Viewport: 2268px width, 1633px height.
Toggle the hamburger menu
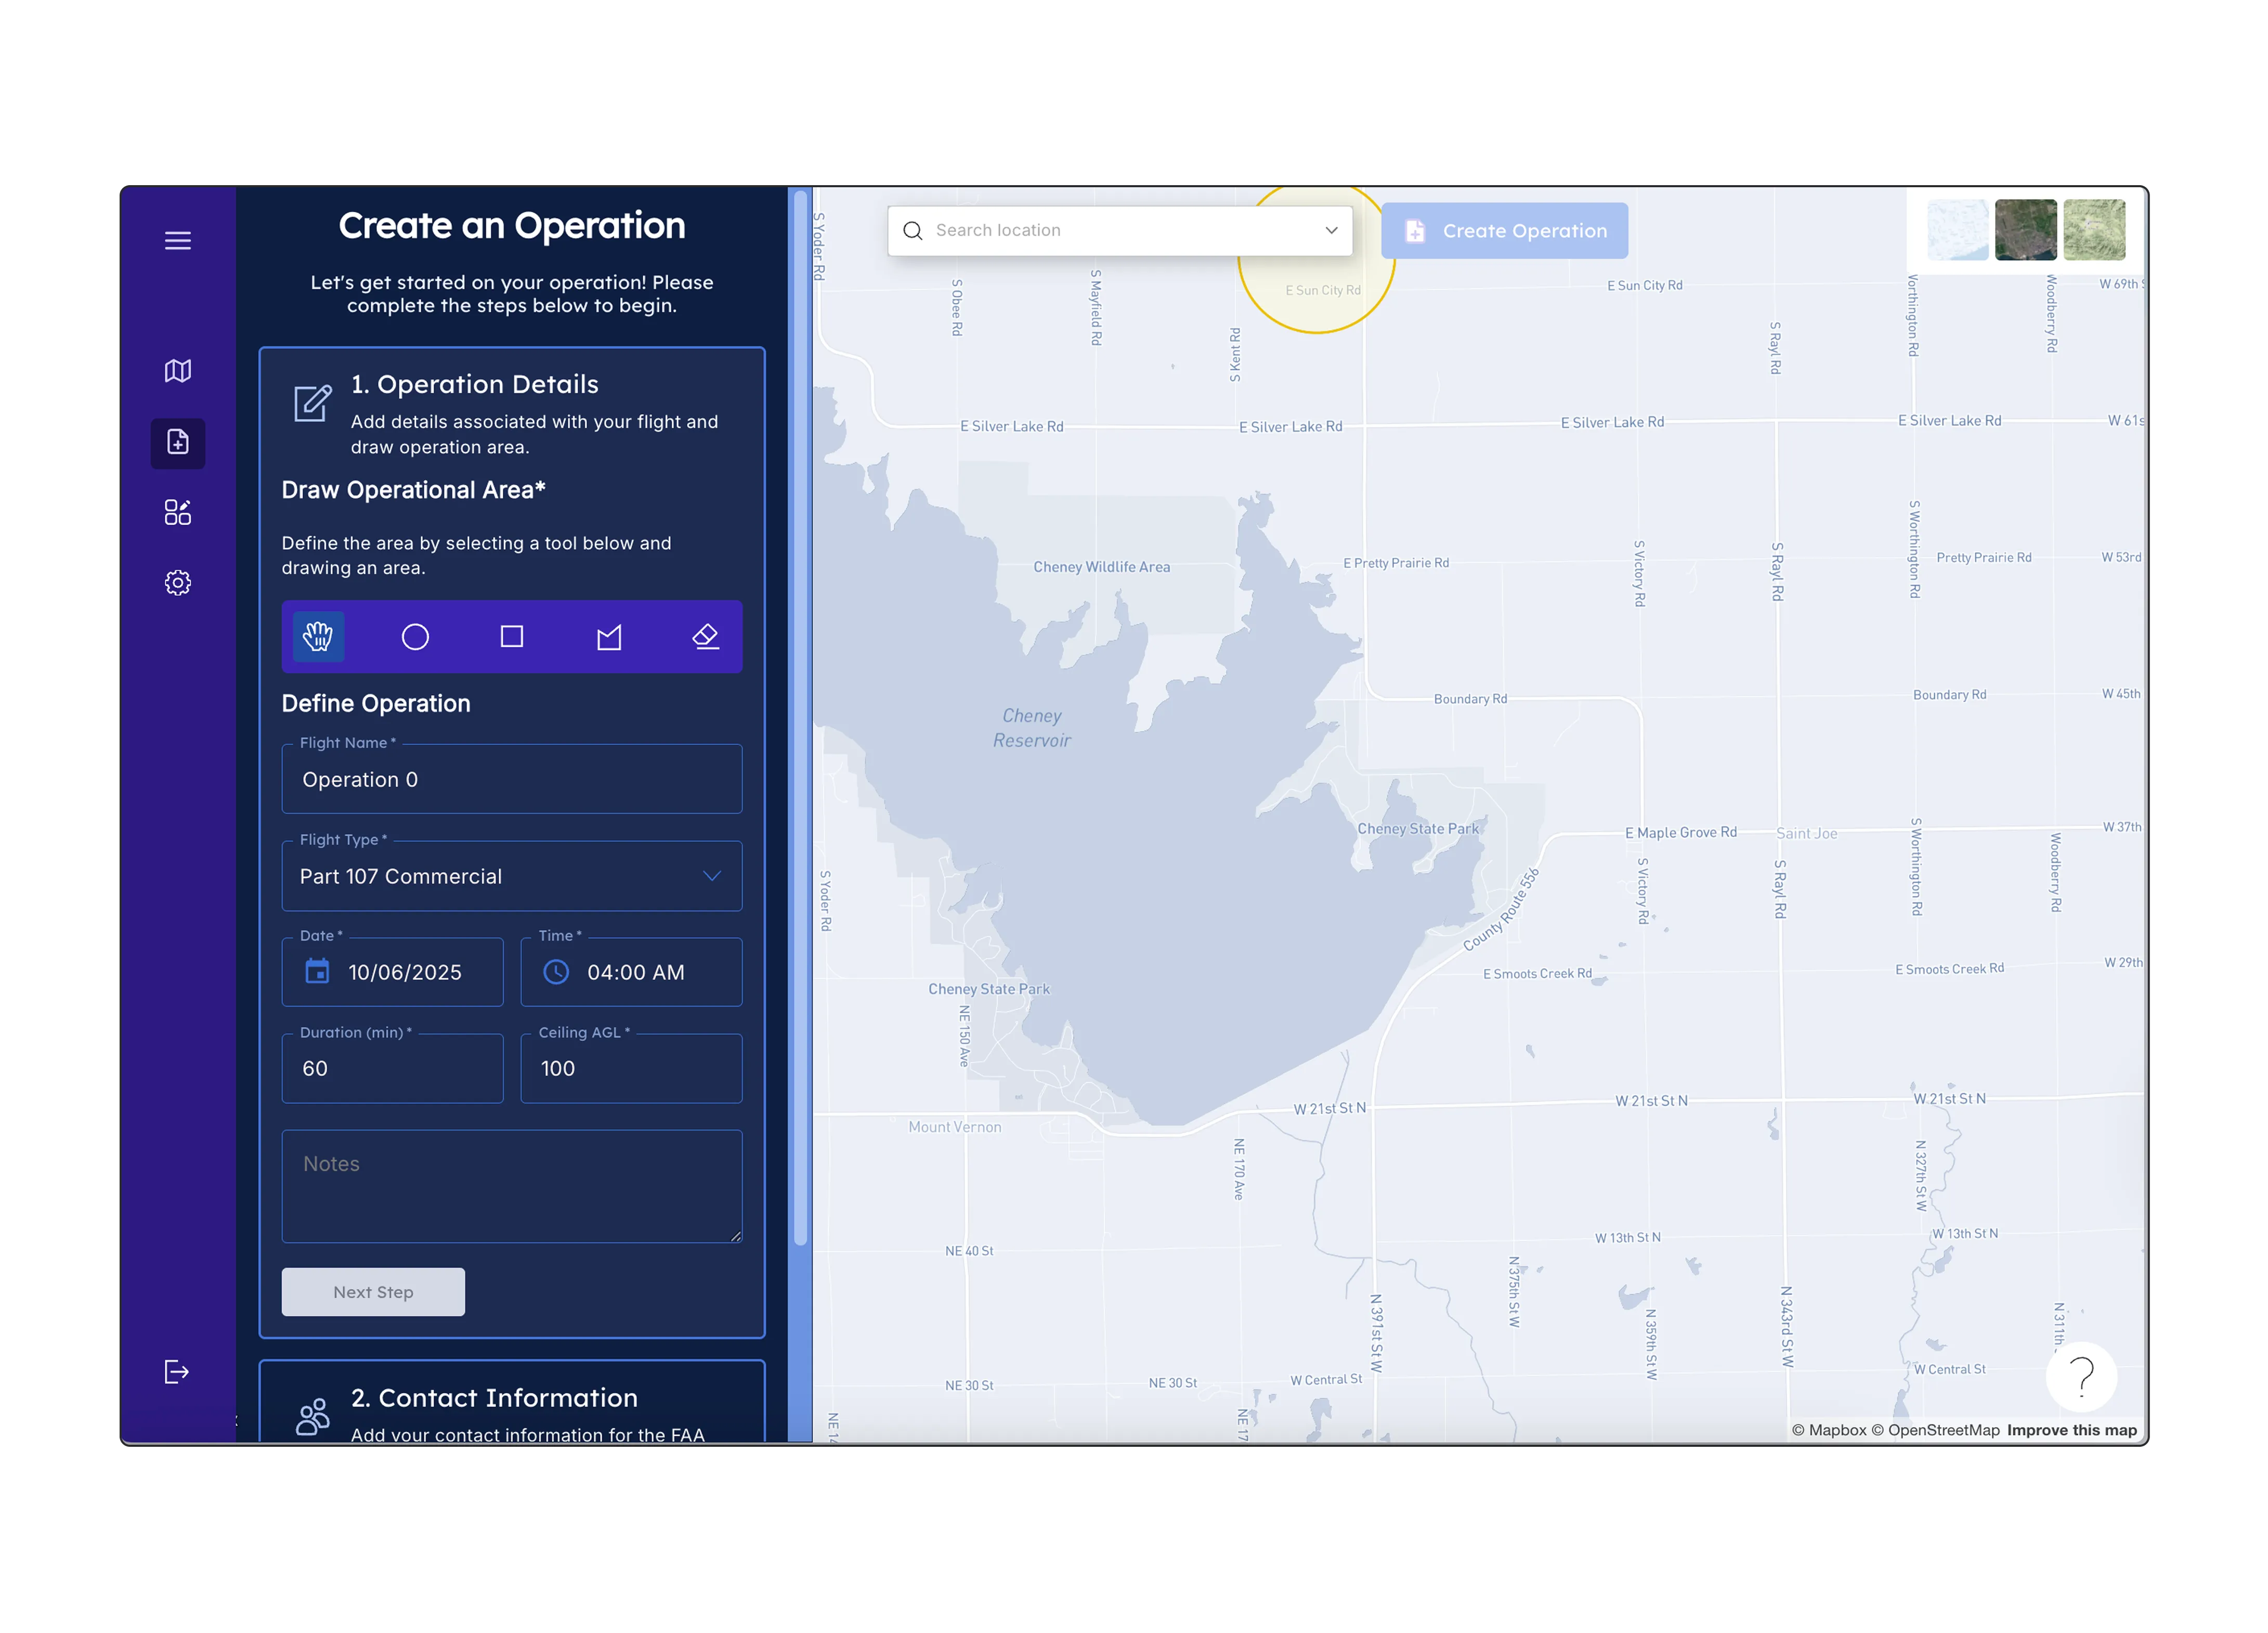(178, 241)
